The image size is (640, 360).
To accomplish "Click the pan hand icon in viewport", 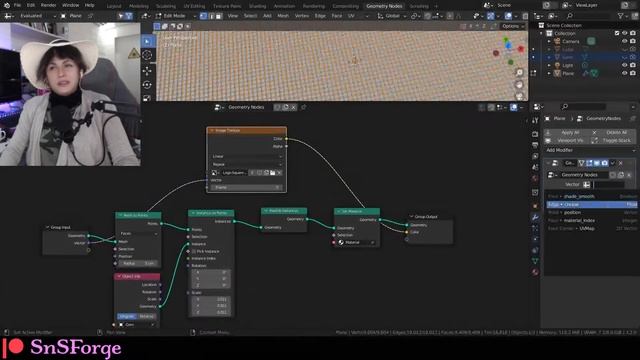I will point(519,85).
